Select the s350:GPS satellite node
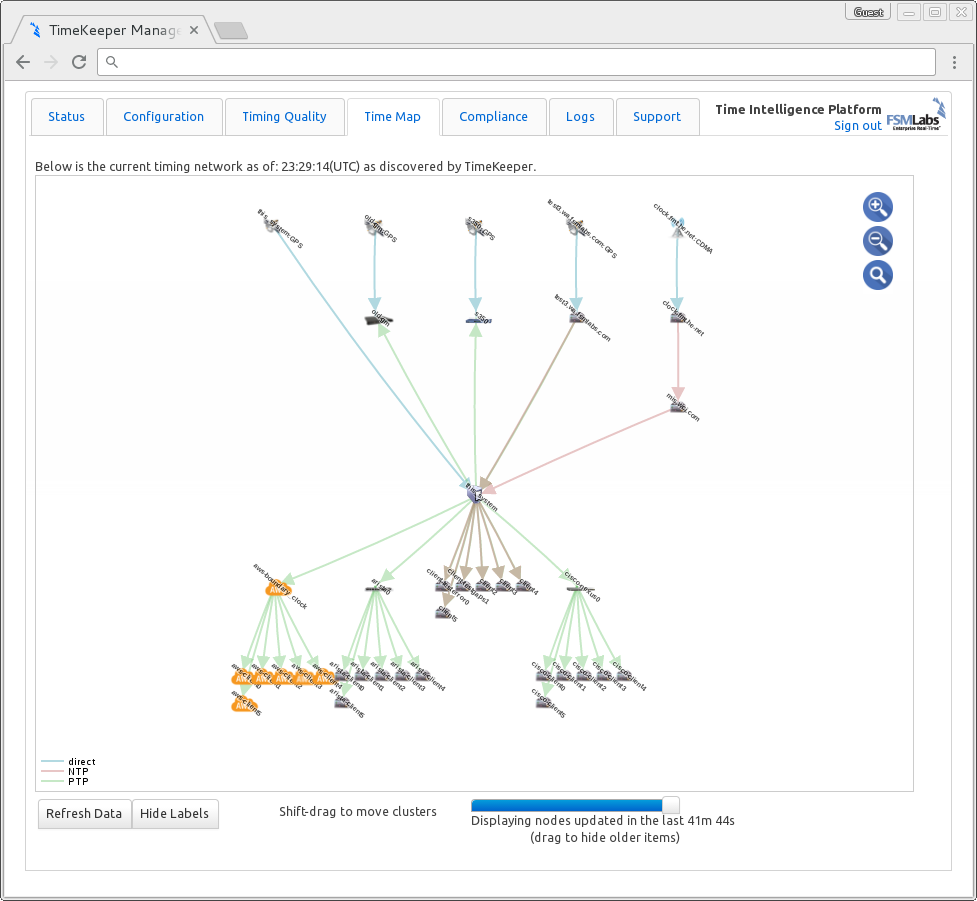This screenshot has height=901, width=977. coord(475,227)
